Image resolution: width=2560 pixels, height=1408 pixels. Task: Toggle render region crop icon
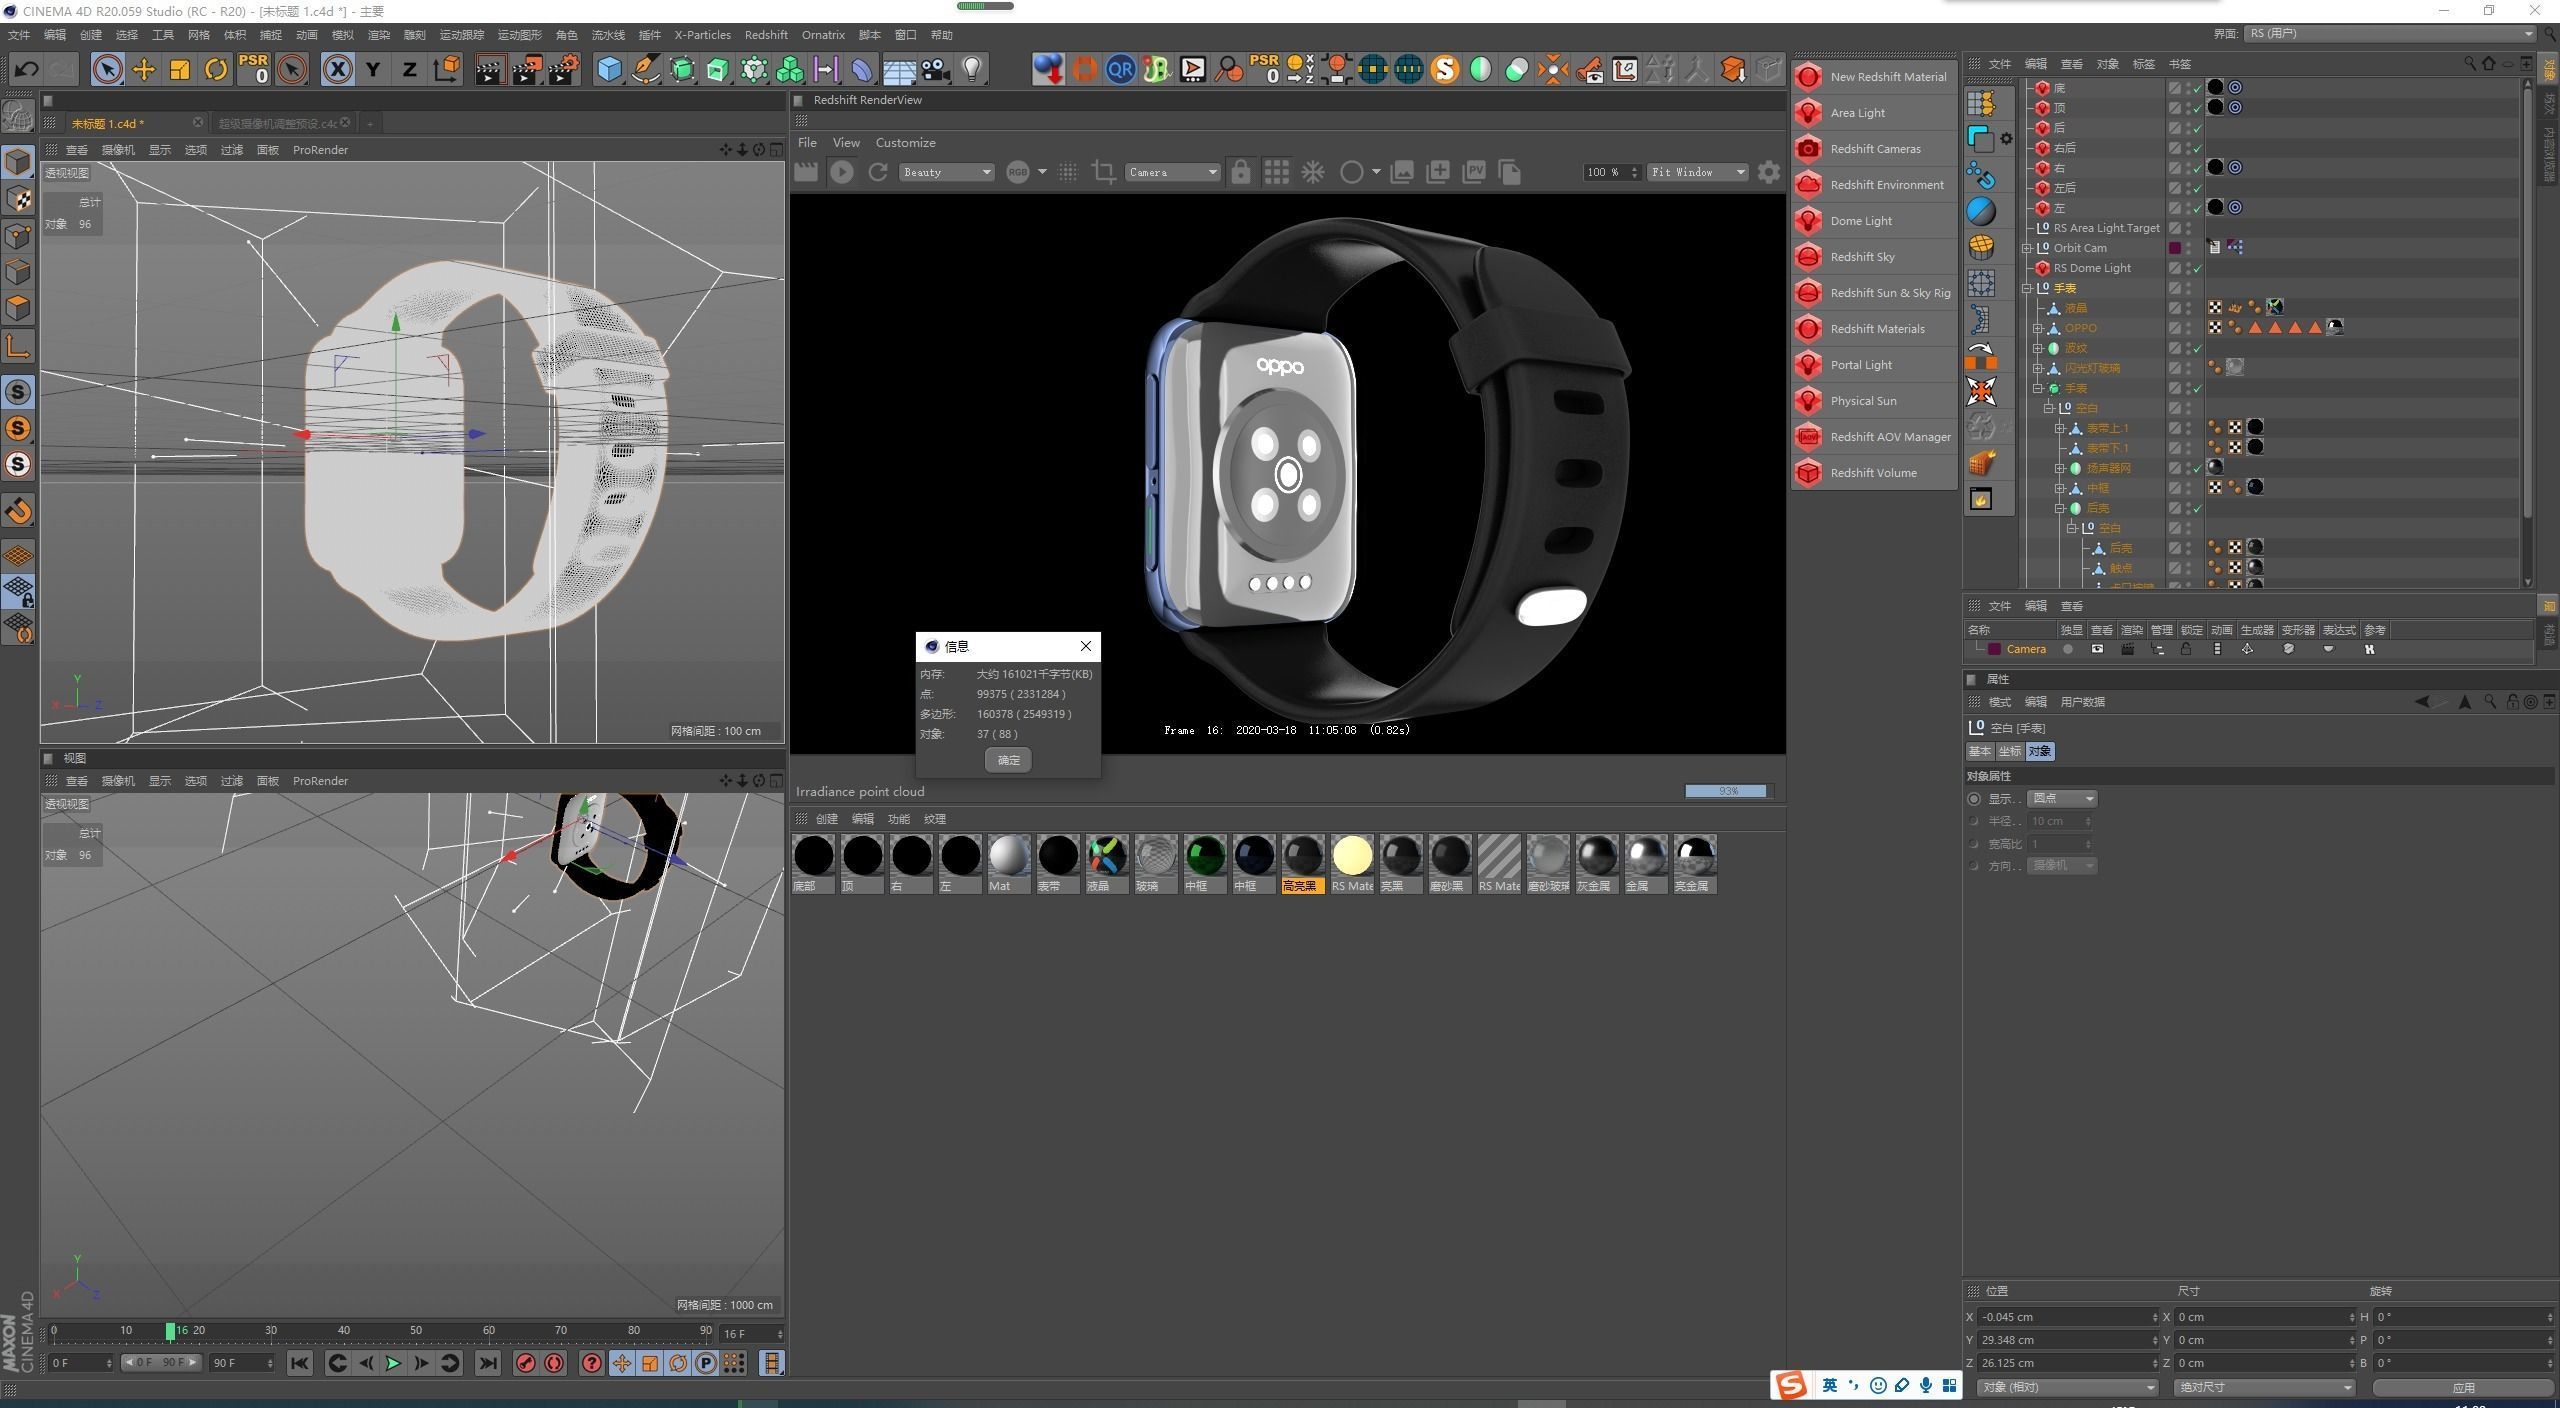click(1103, 172)
